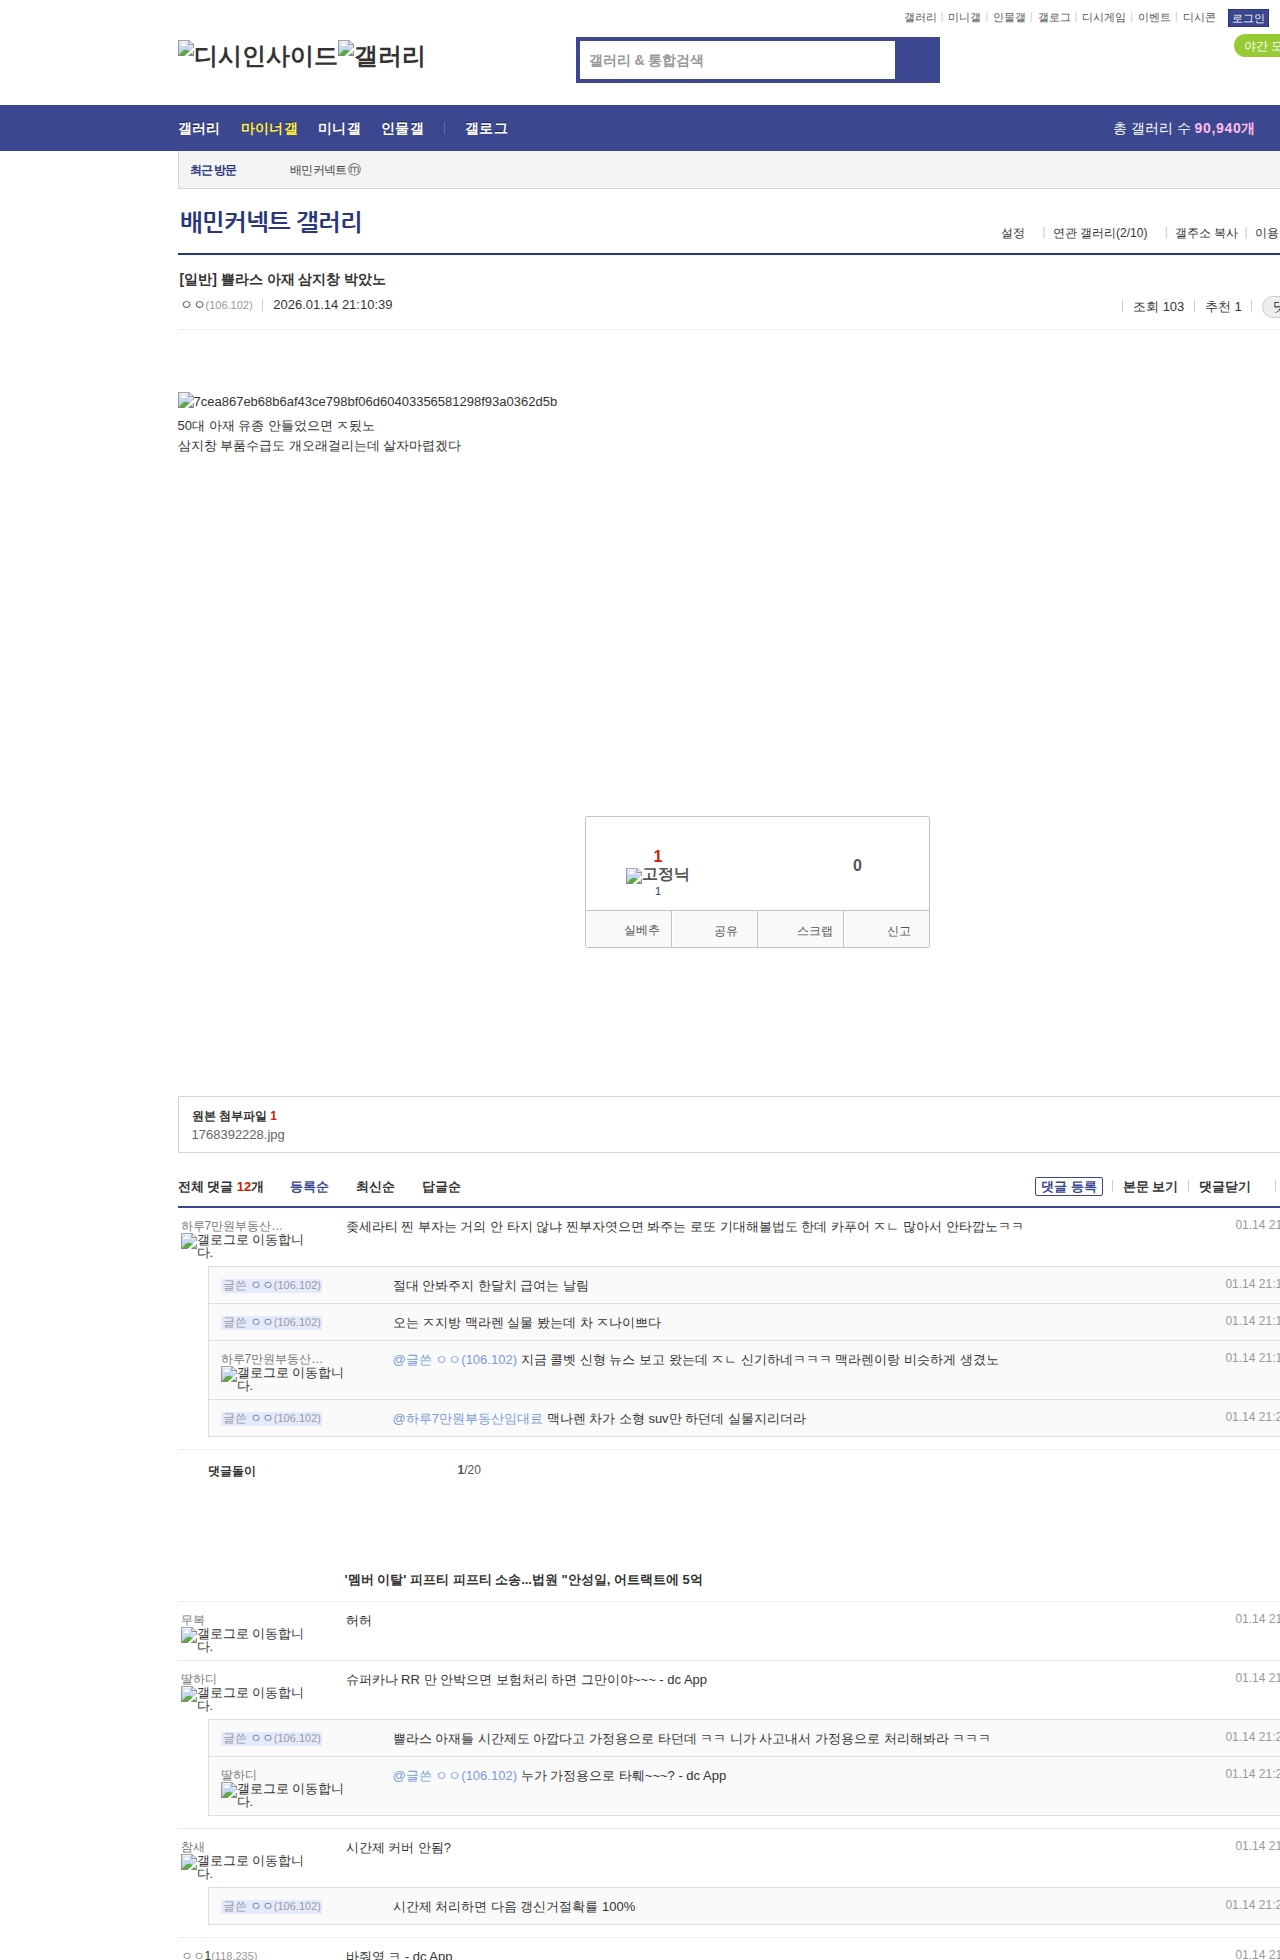Click the 댓글돌이 label
This screenshot has width=1280, height=1960.
pos(232,1471)
